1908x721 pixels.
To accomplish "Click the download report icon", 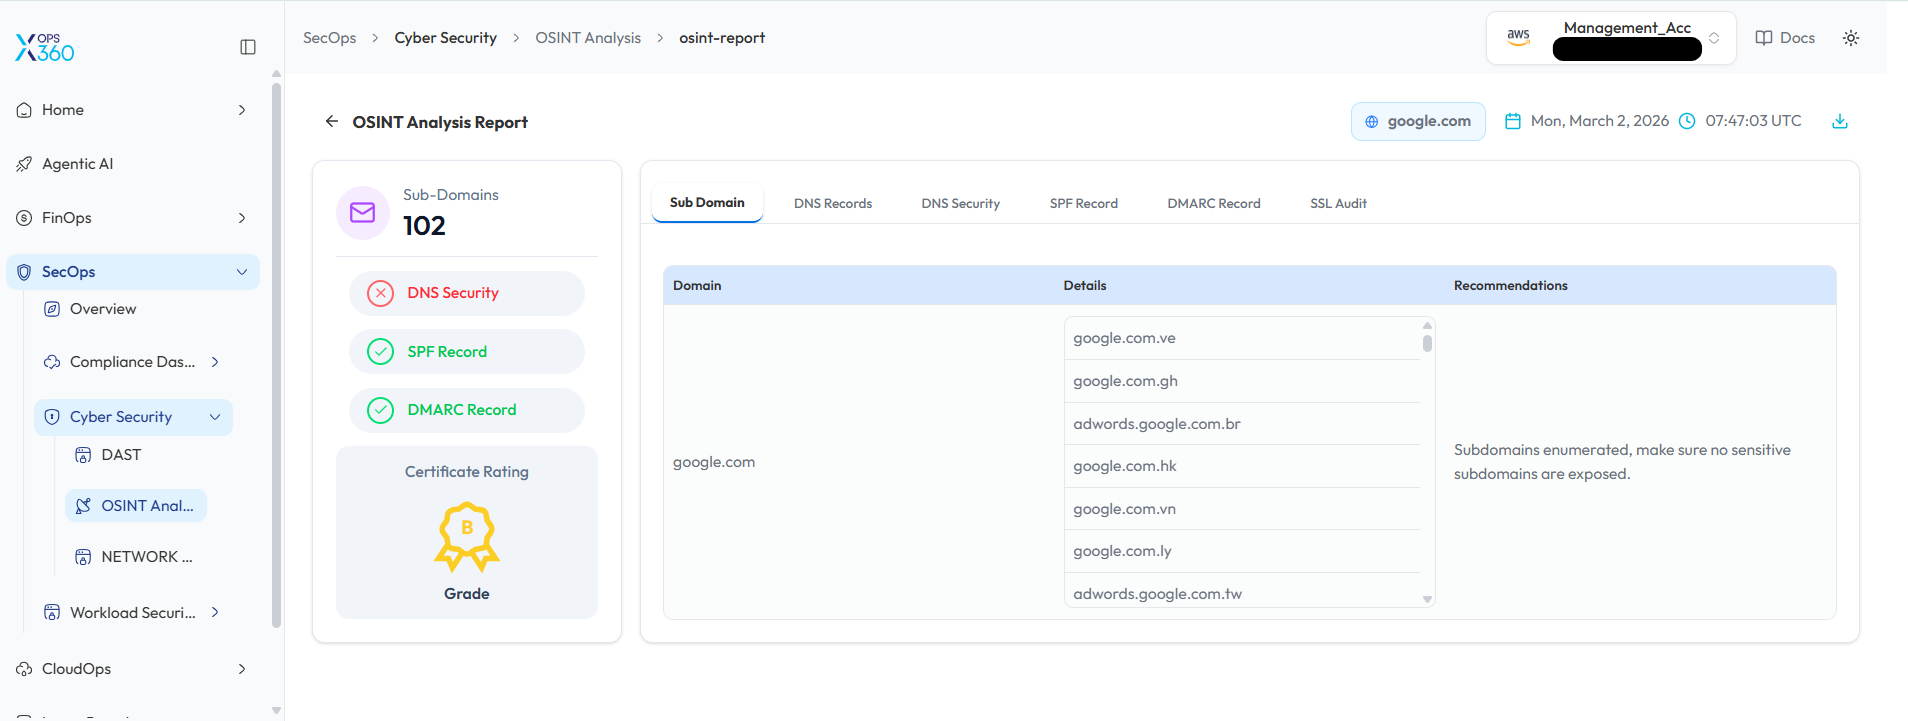I will (x=1839, y=121).
